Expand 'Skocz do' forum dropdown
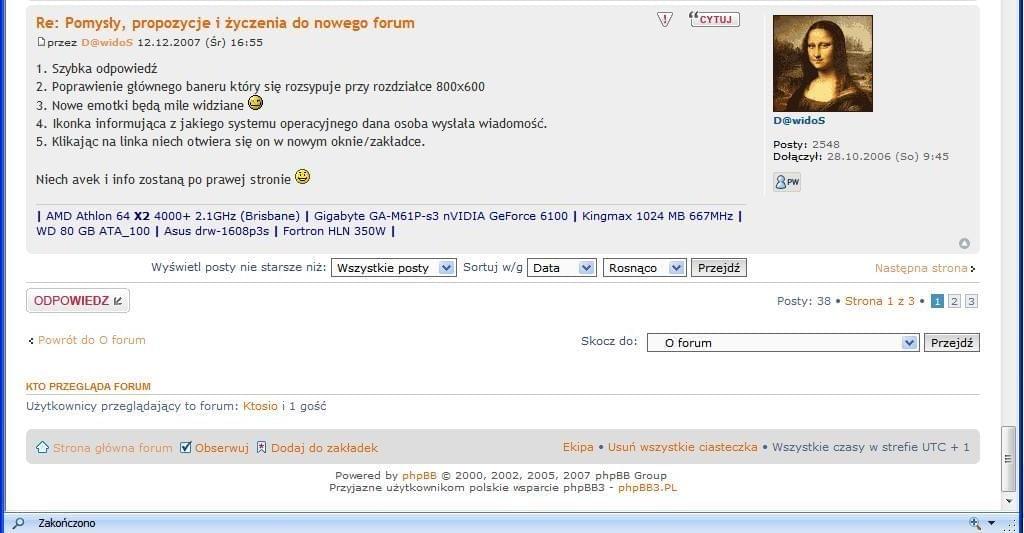 tap(783, 343)
